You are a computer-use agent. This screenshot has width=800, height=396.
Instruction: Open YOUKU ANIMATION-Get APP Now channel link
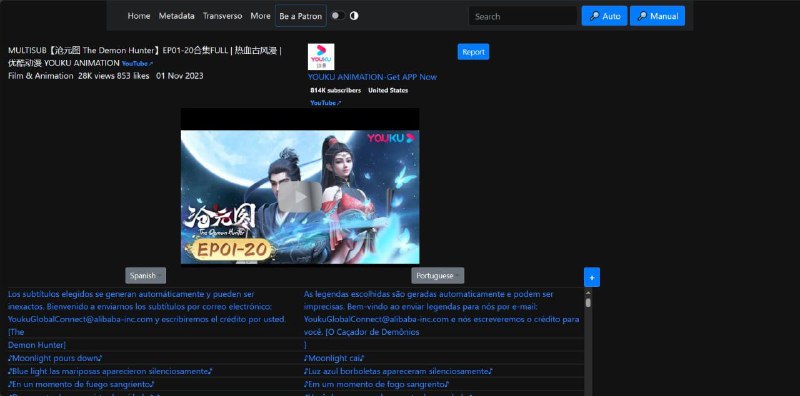coord(372,77)
